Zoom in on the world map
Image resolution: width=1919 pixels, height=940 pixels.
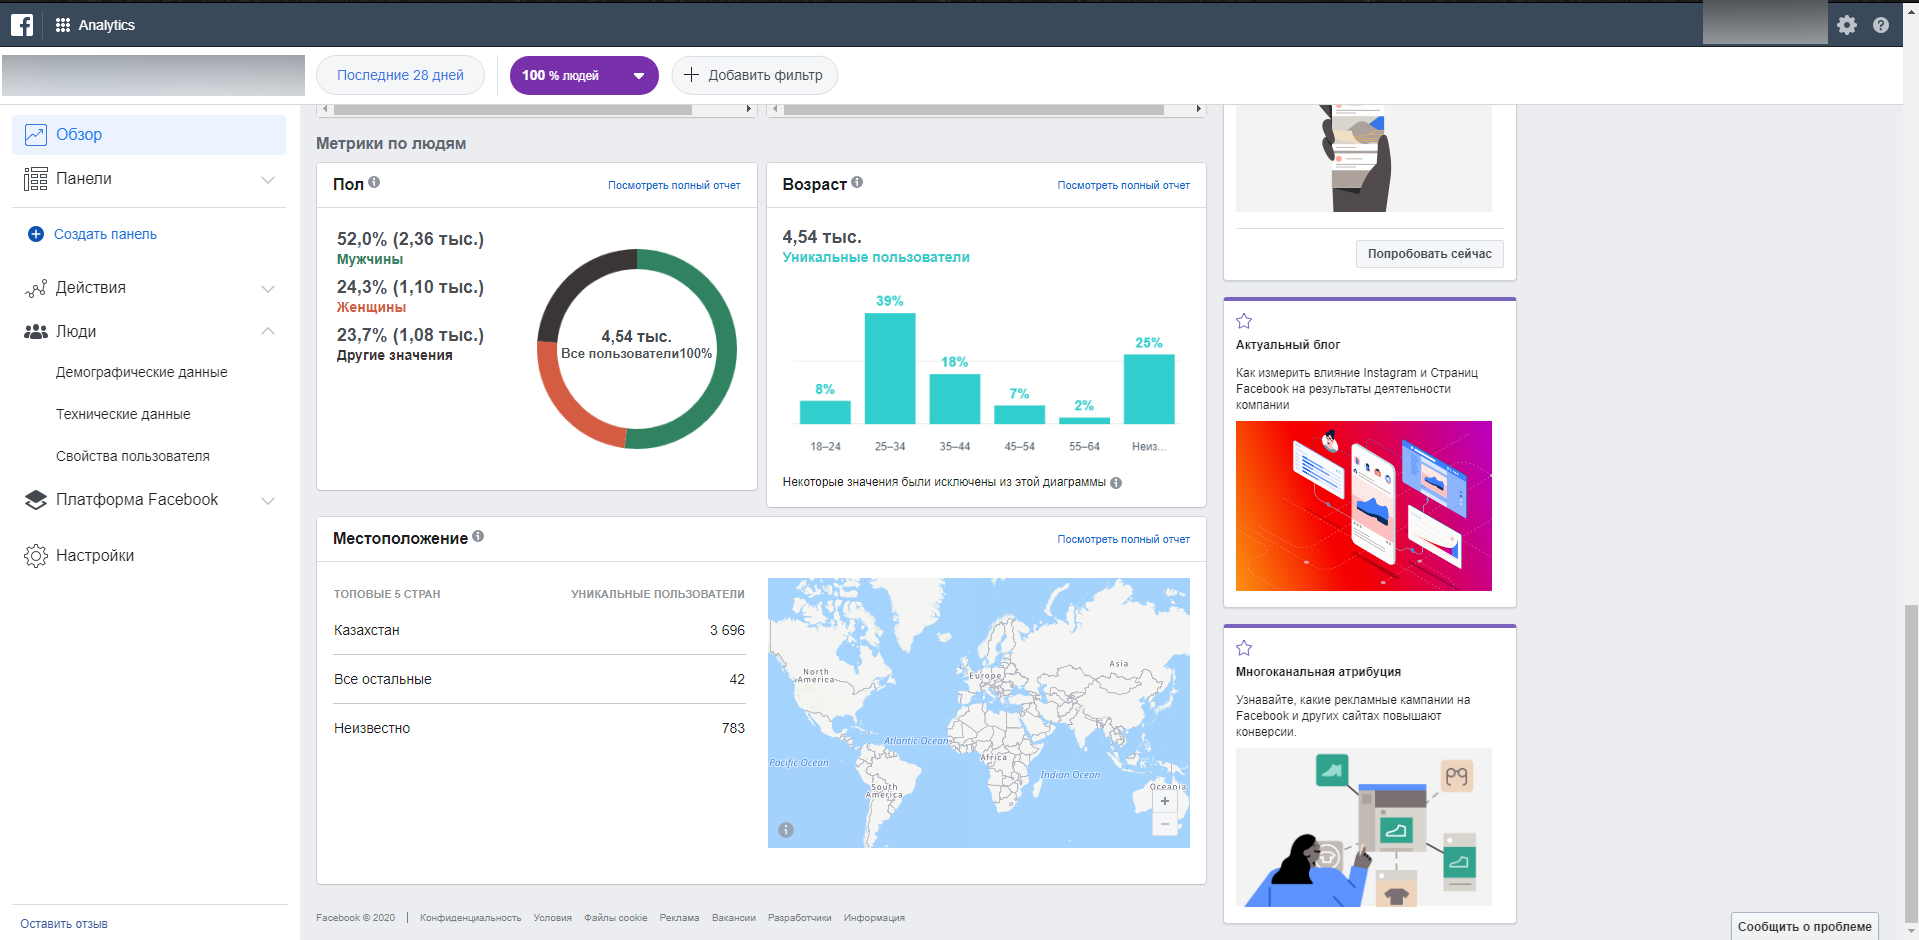(x=1164, y=801)
